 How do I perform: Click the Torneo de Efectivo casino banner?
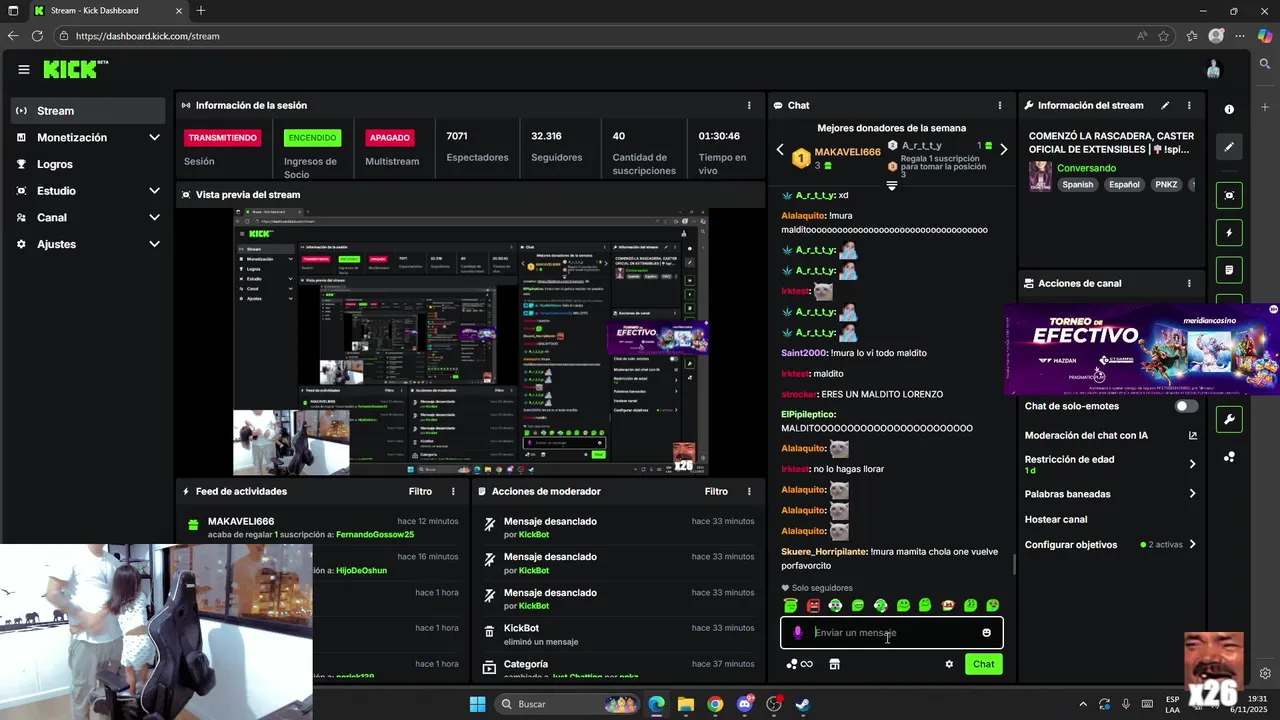point(1142,349)
